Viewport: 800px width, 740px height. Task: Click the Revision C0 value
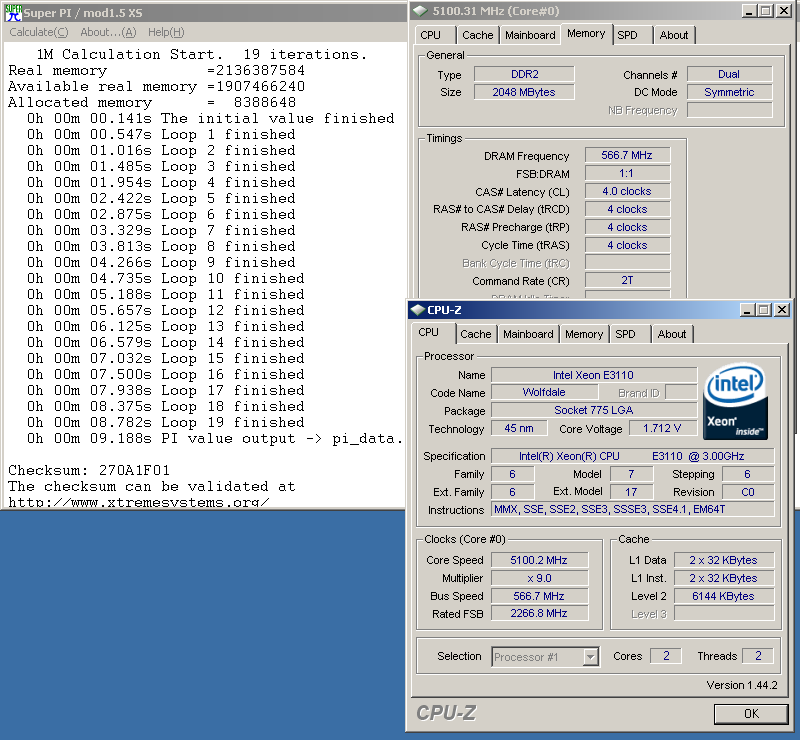(x=747, y=492)
